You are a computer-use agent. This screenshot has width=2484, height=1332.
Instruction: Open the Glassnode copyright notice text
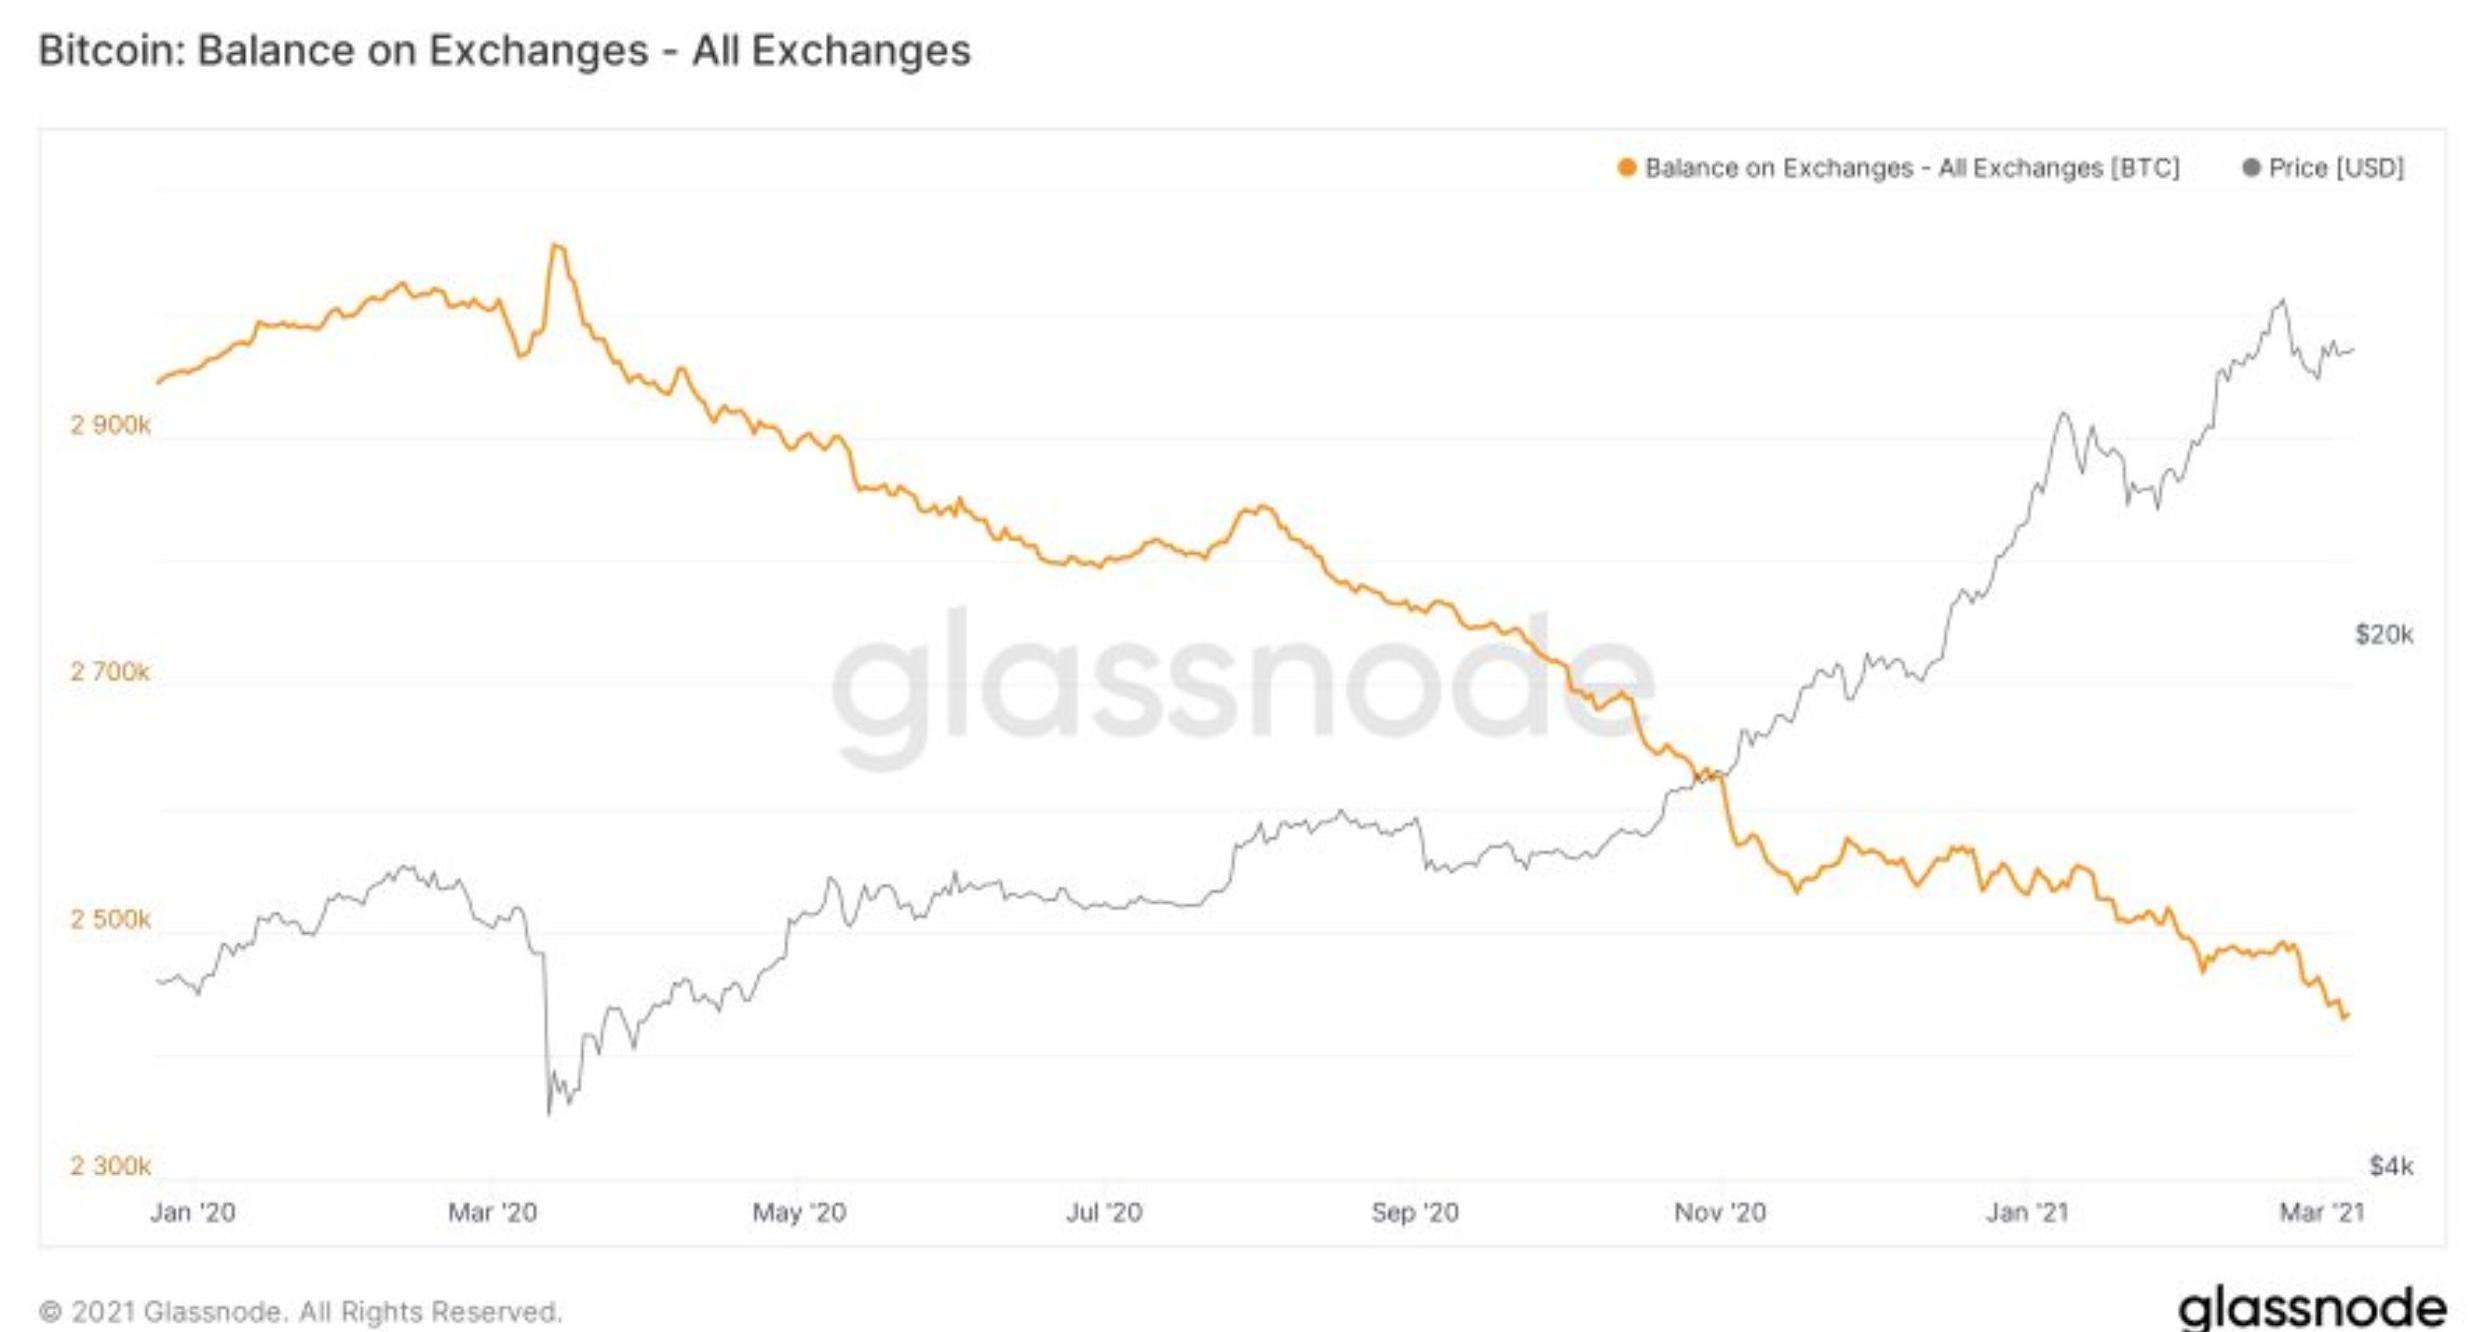[300, 1311]
